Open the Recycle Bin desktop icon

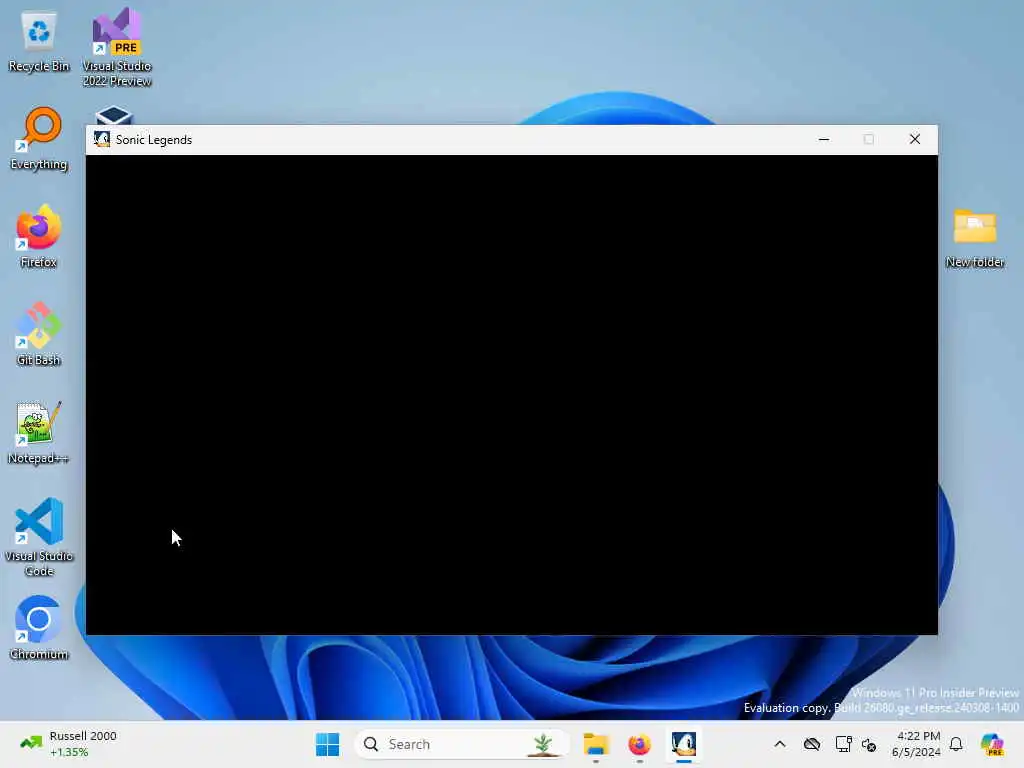click(39, 42)
